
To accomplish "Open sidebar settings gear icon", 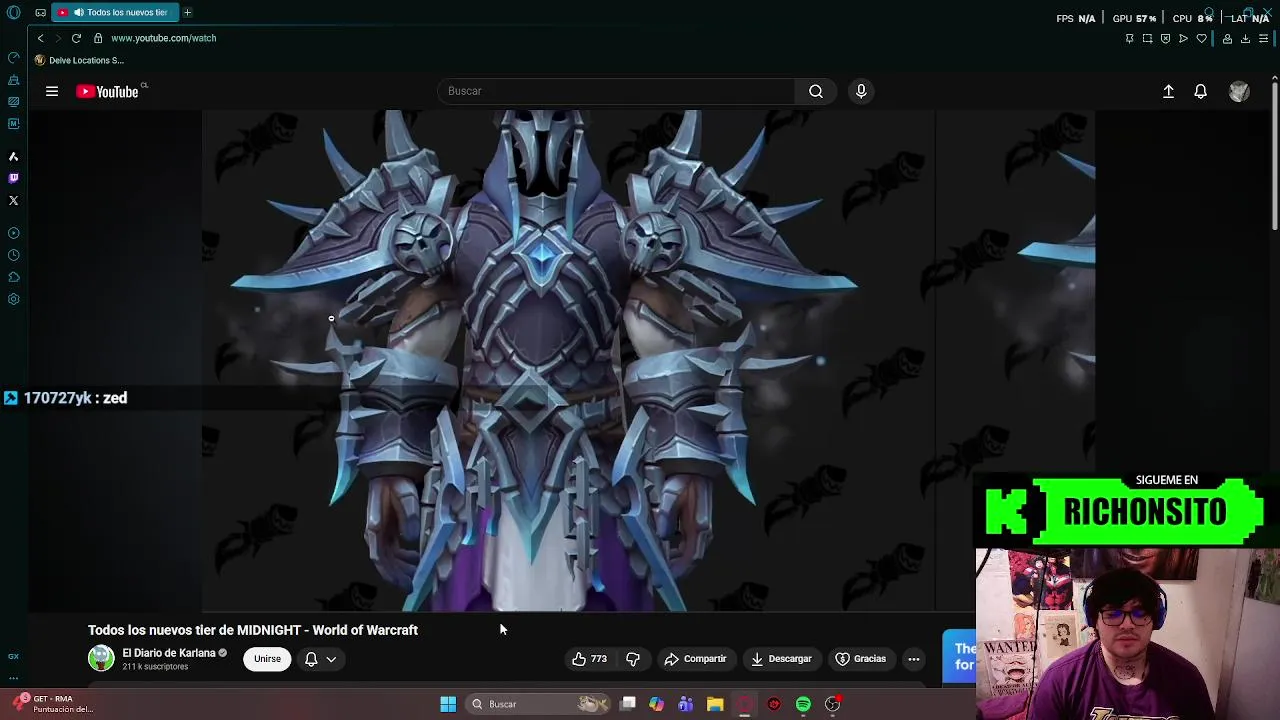I will click(x=13, y=299).
